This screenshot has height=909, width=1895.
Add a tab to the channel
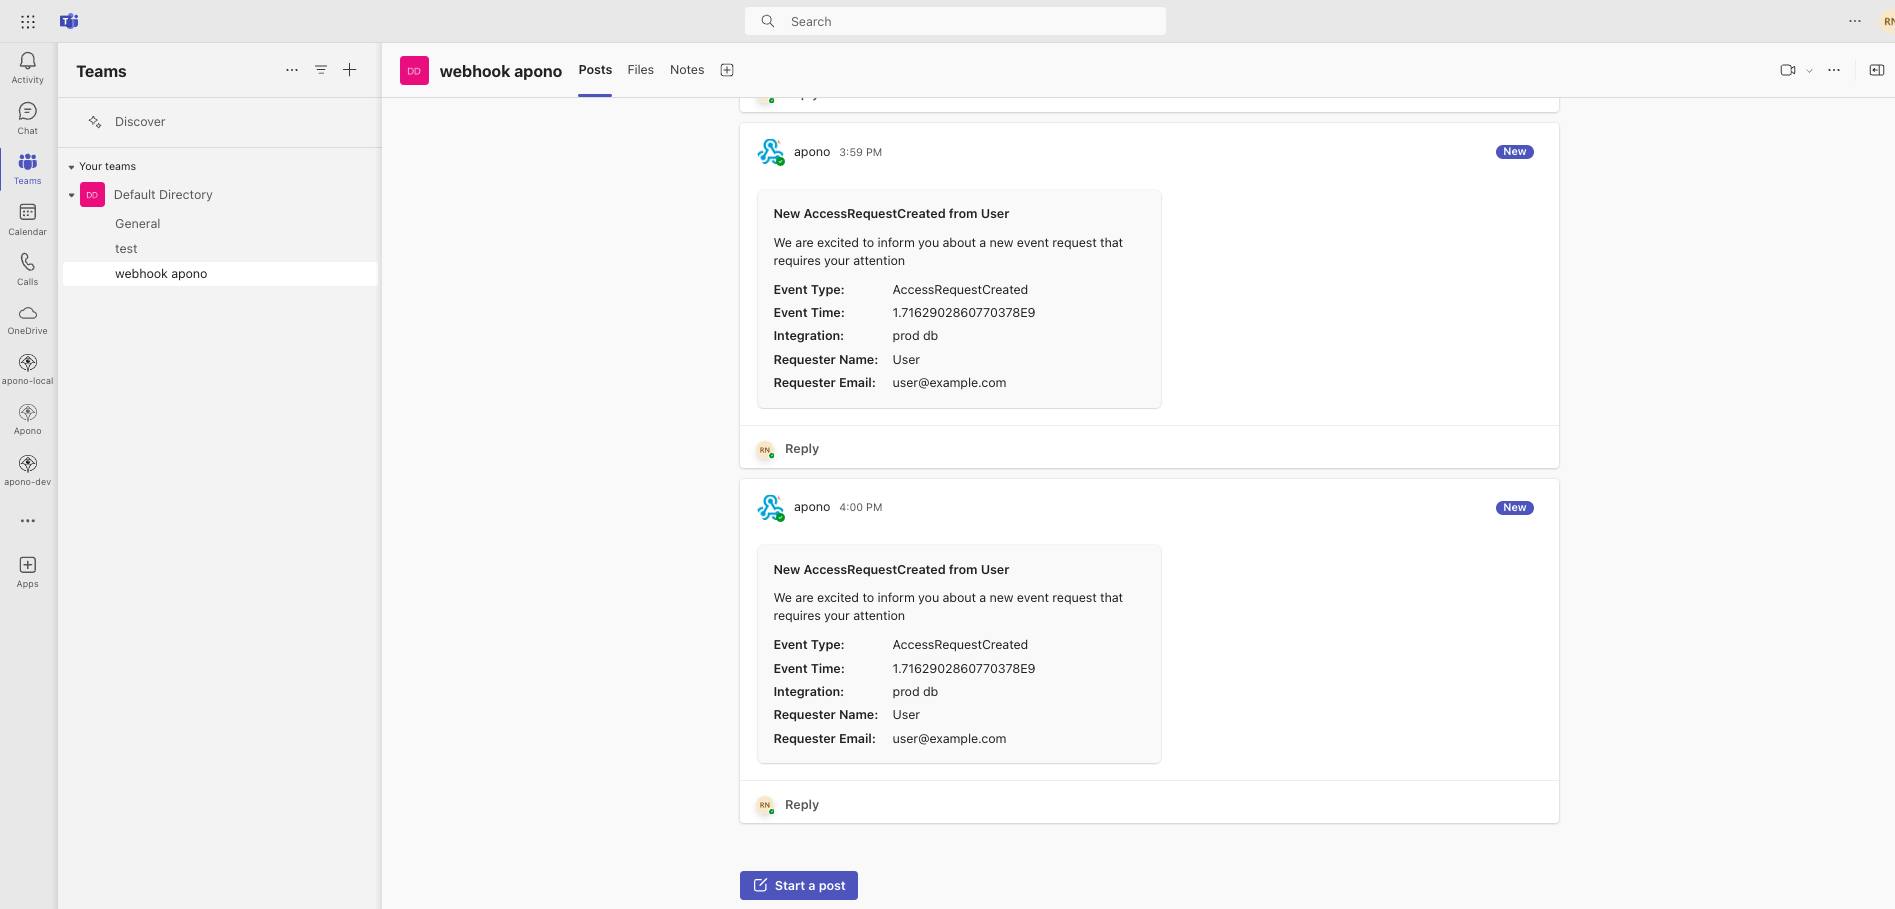727,70
